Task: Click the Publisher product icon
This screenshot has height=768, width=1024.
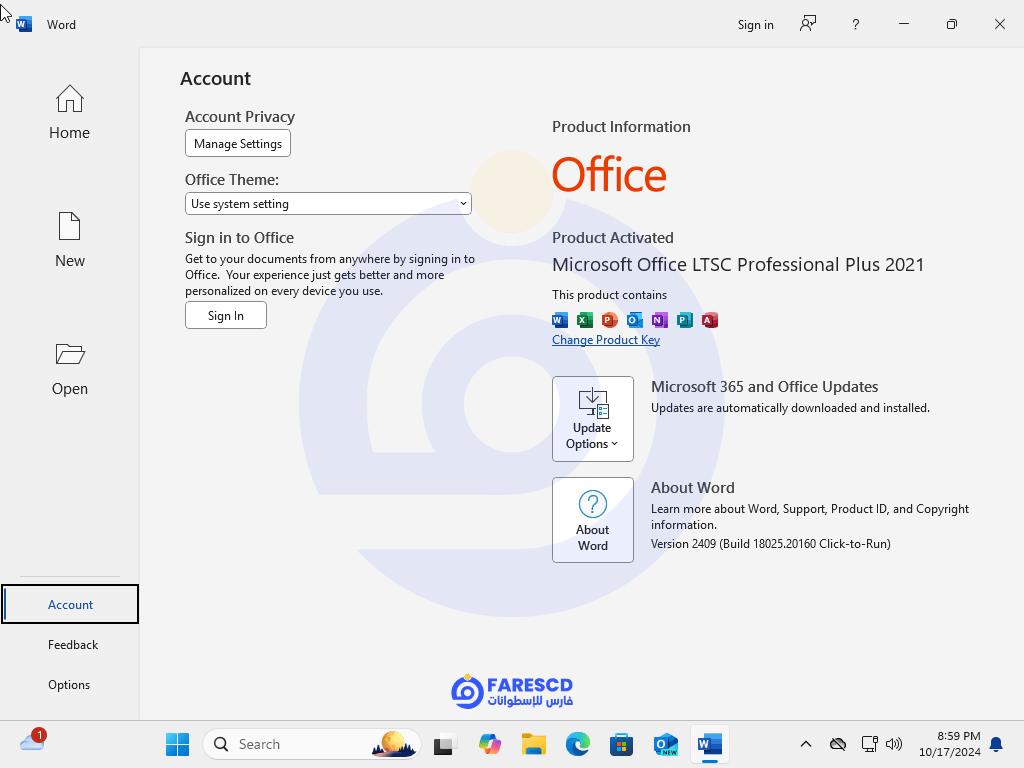Action: (684, 320)
